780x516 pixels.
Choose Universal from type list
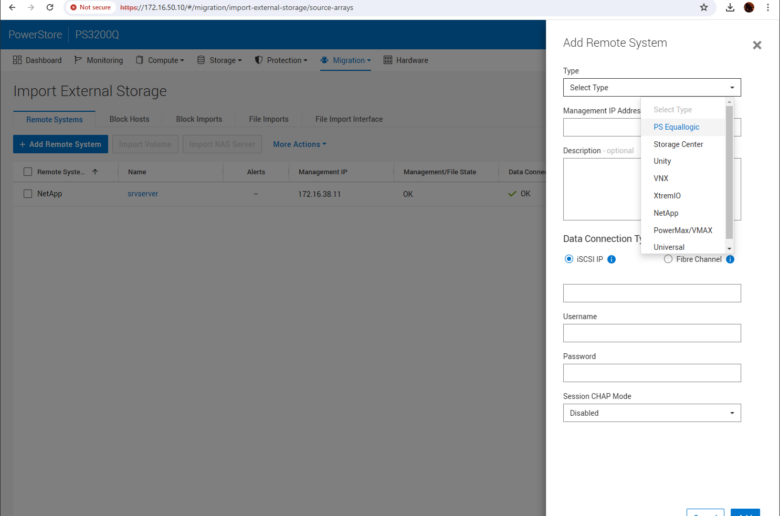(683, 247)
